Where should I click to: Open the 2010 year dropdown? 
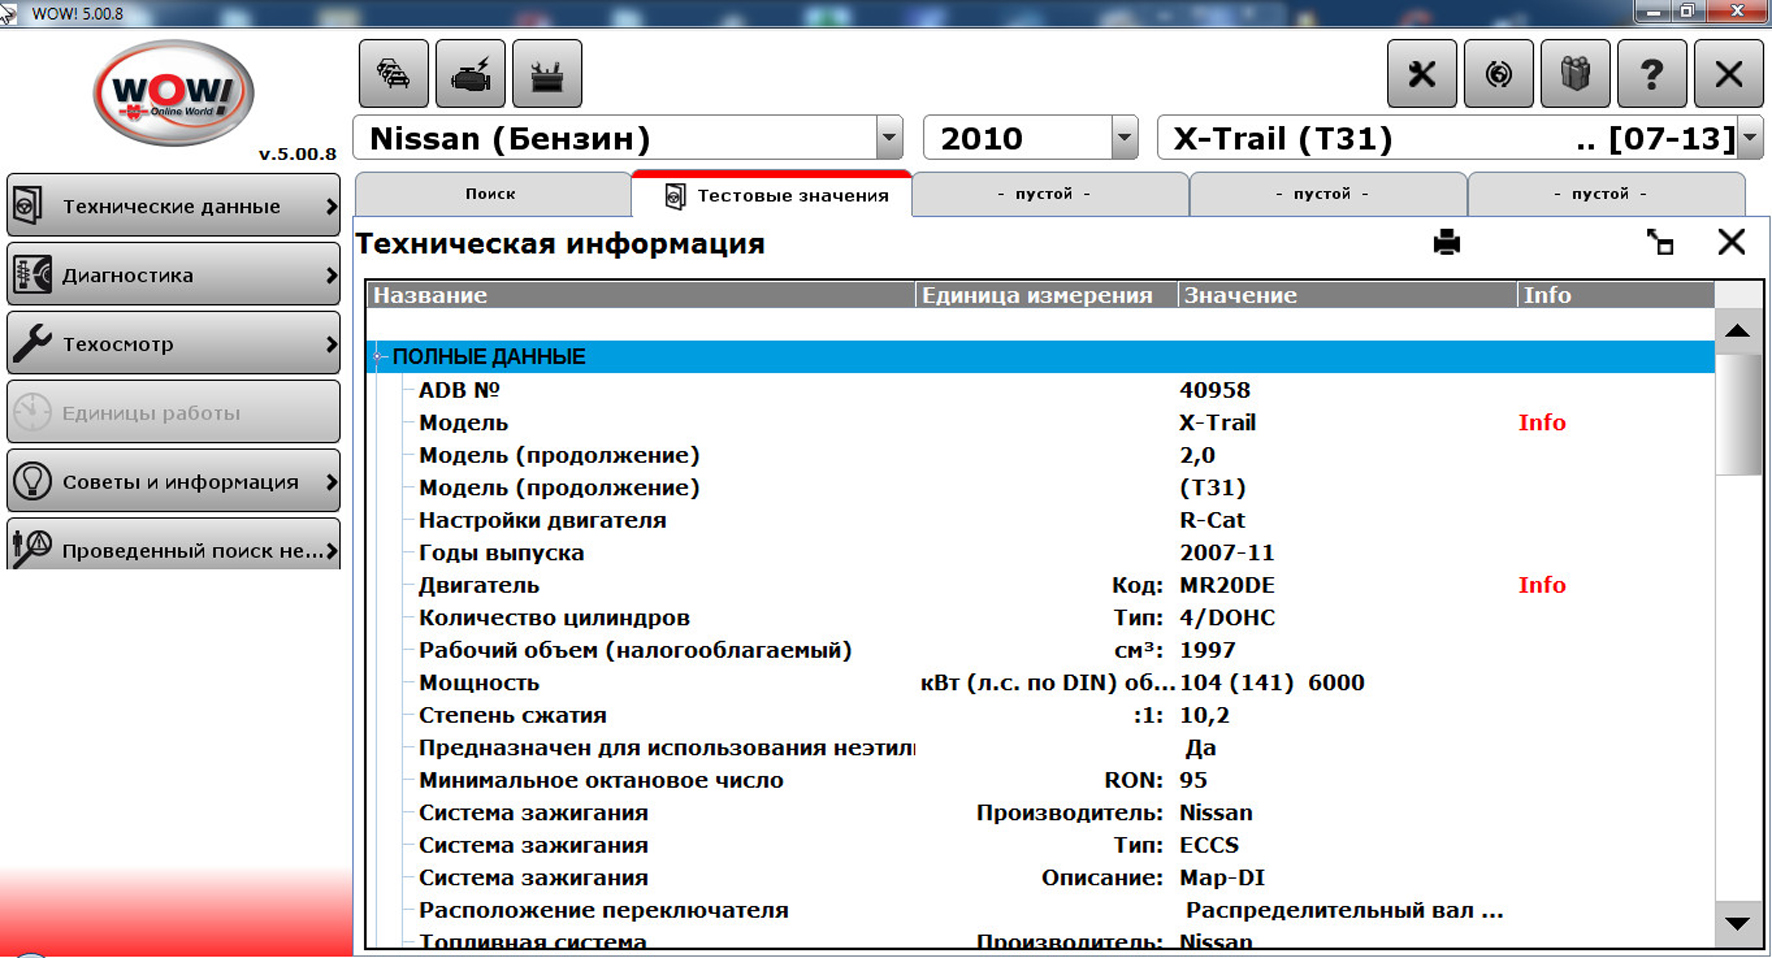[1124, 138]
